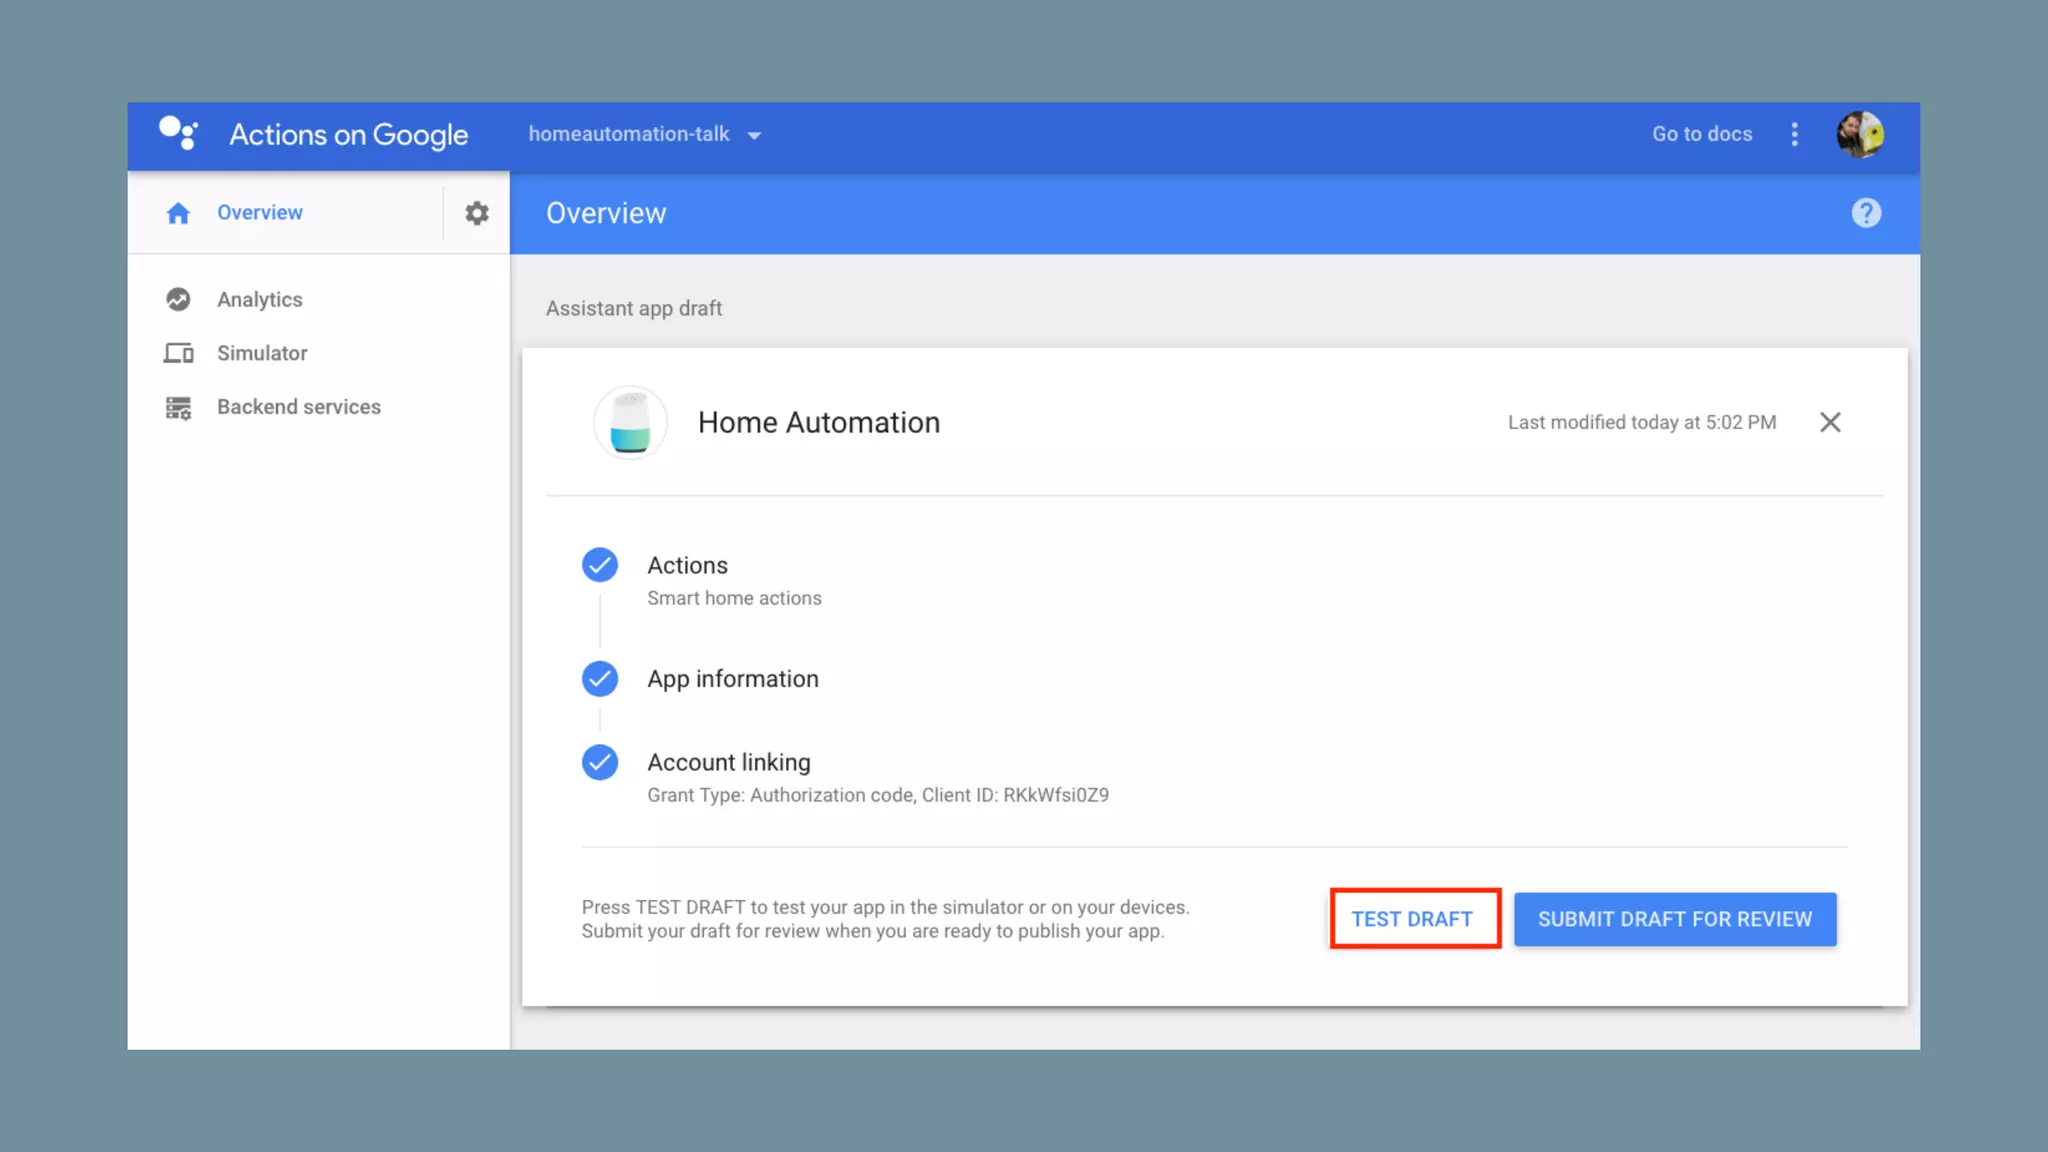Image resolution: width=2048 pixels, height=1152 pixels.
Task: Expand the App information section
Action: pyautogui.click(x=732, y=679)
